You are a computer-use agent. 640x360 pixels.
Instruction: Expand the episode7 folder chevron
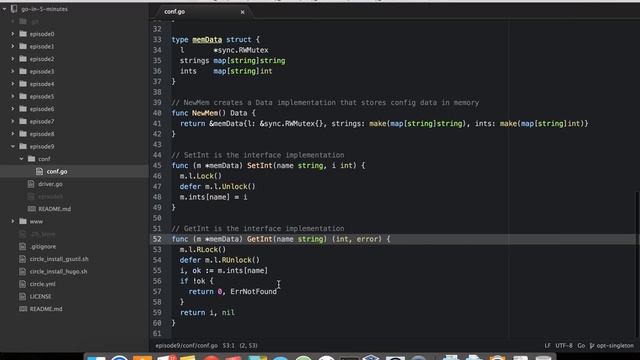tap(13, 121)
